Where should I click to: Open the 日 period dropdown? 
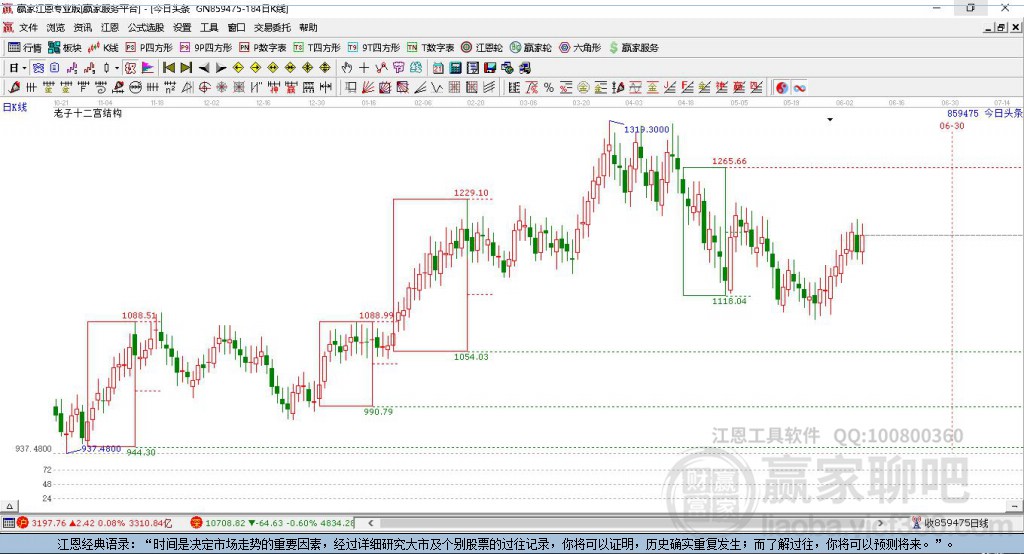coord(18,68)
